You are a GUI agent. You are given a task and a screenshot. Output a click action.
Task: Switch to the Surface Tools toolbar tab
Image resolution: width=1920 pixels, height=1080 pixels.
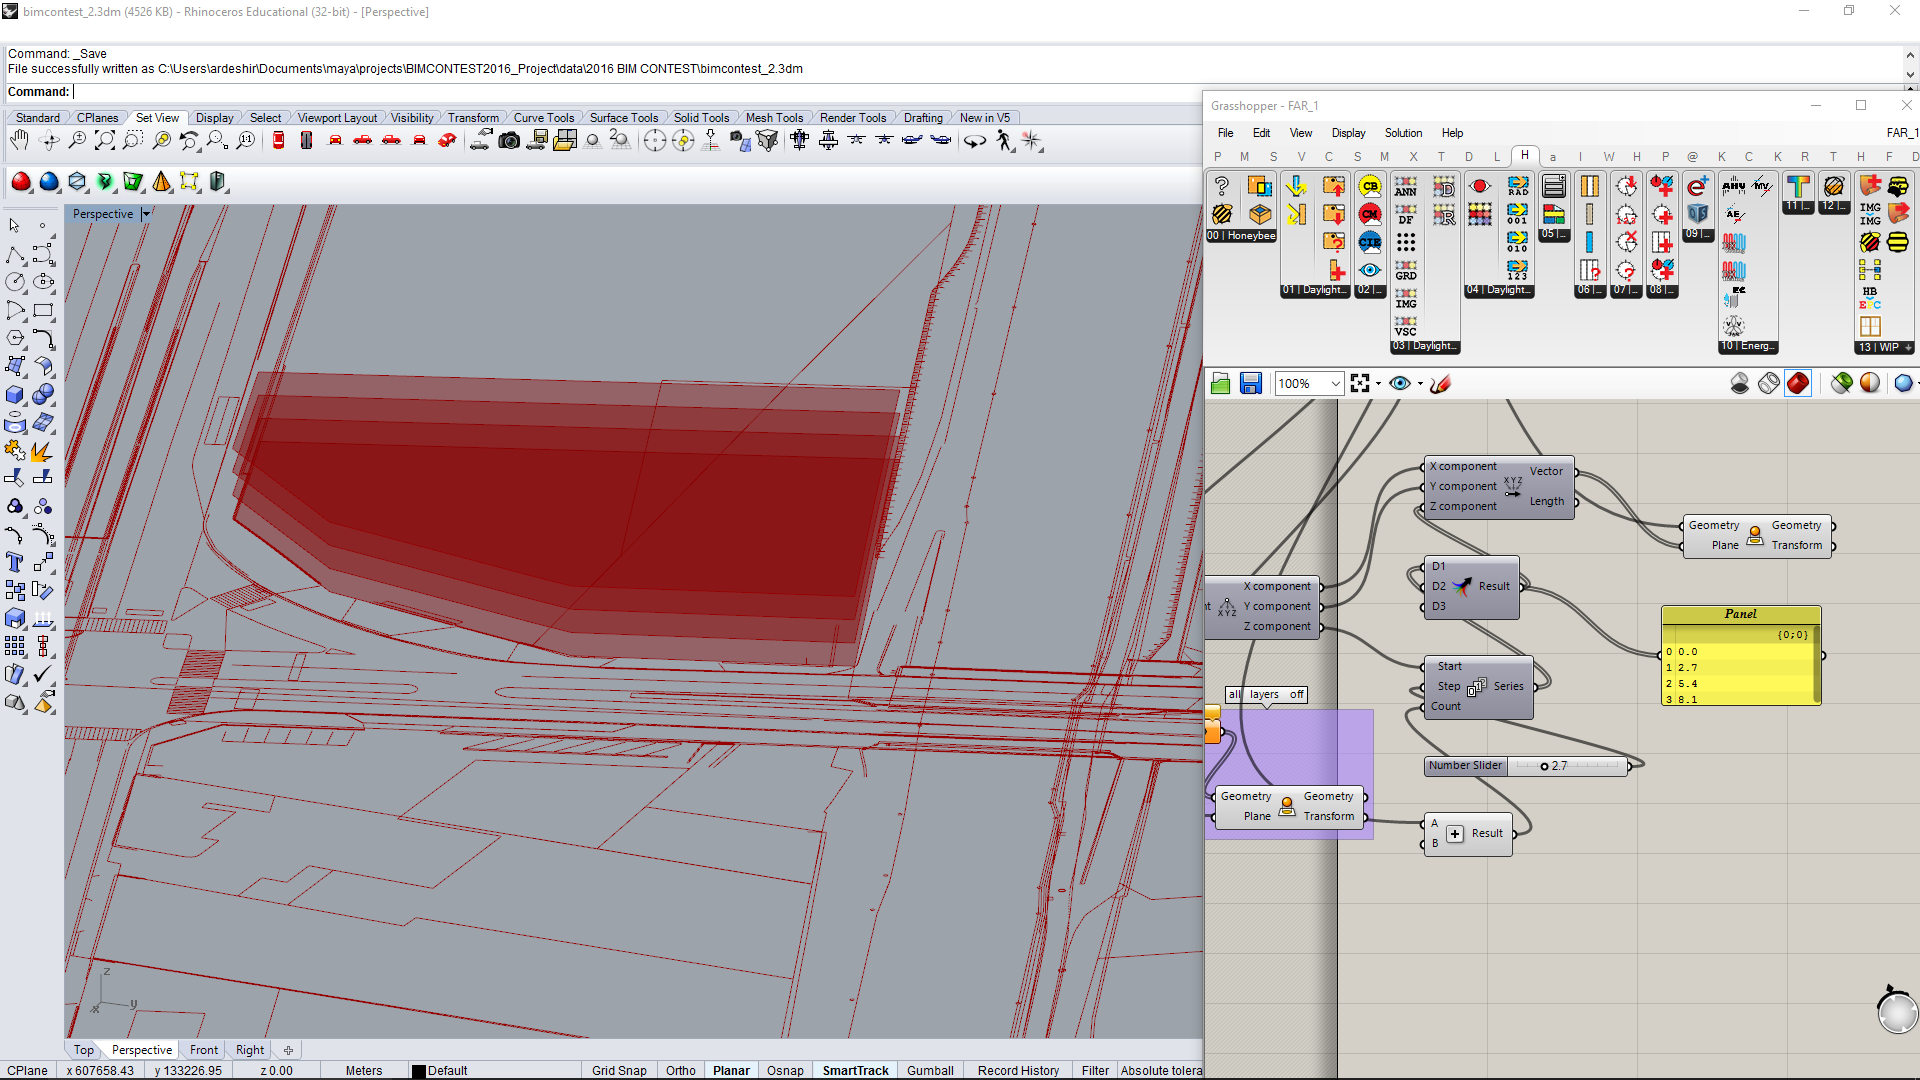(x=623, y=118)
